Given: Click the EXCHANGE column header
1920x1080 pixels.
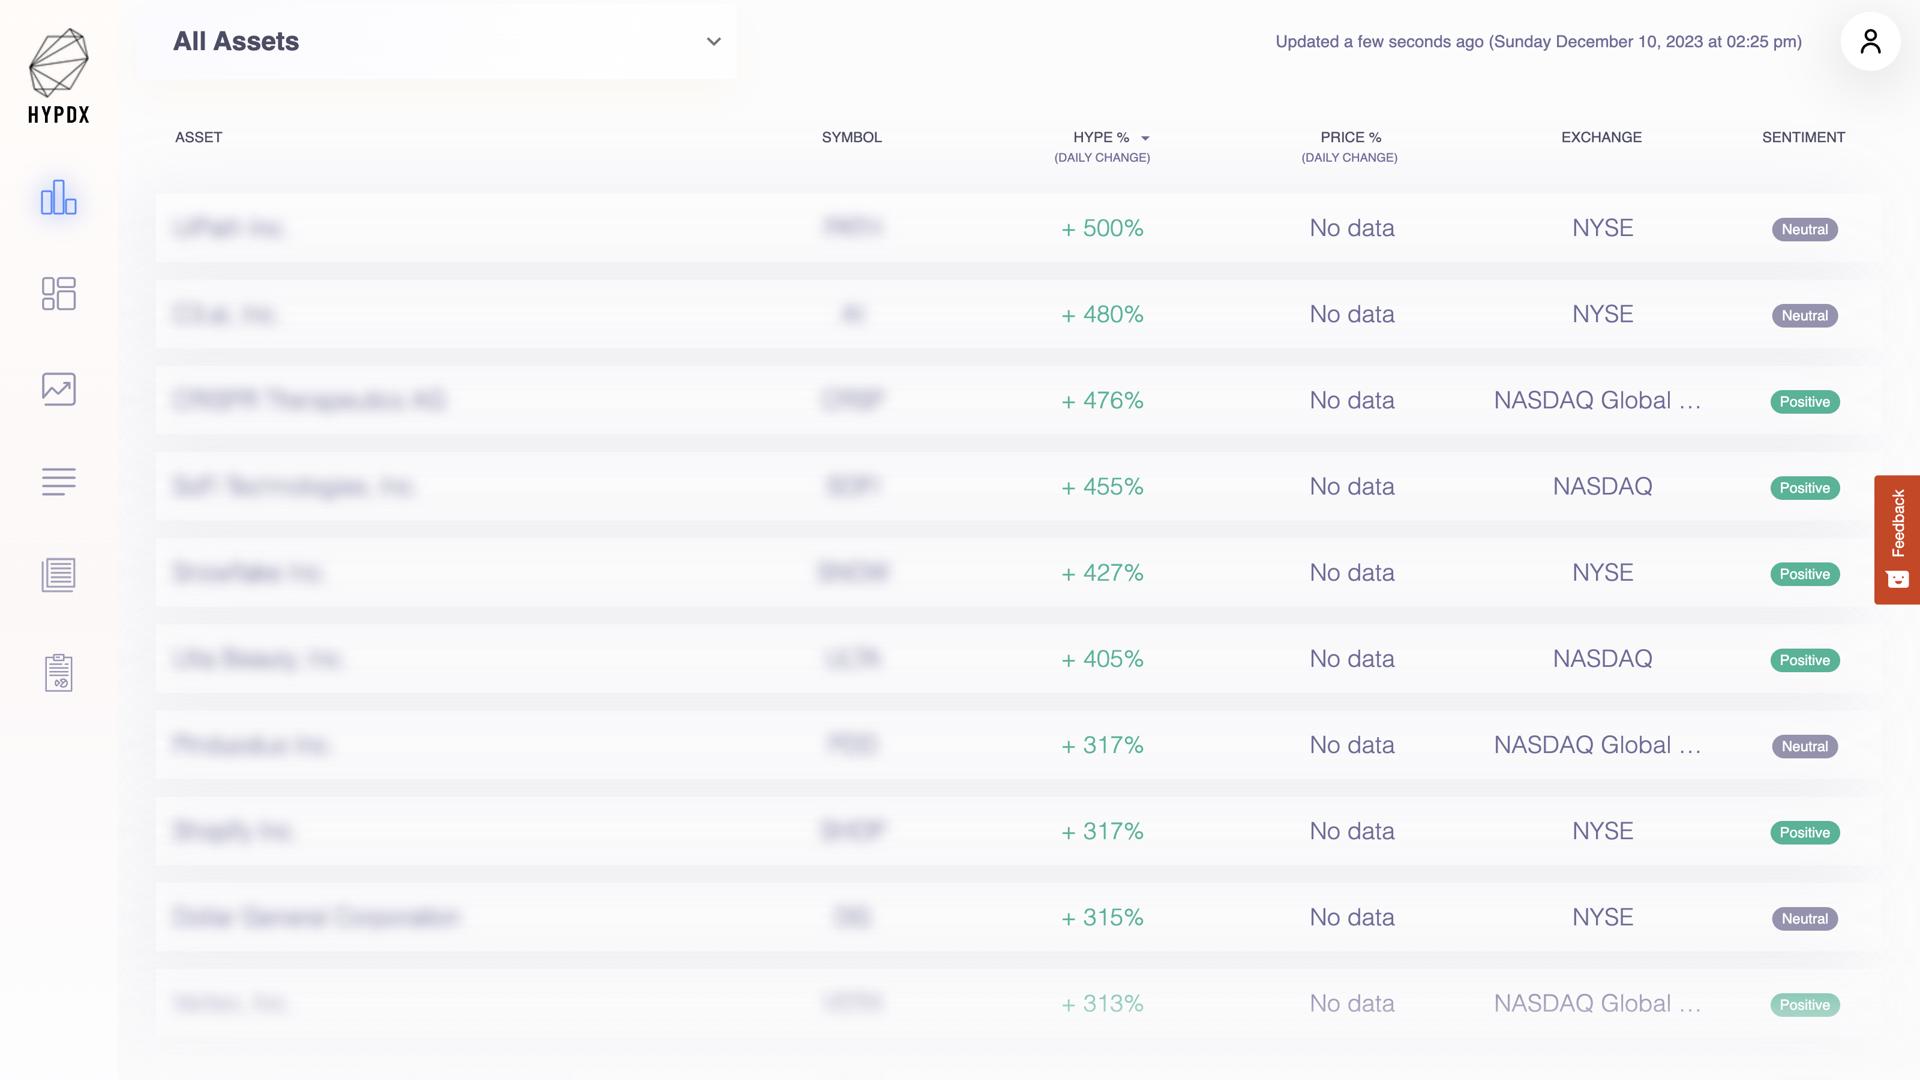Looking at the screenshot, I should point(1600,137).
